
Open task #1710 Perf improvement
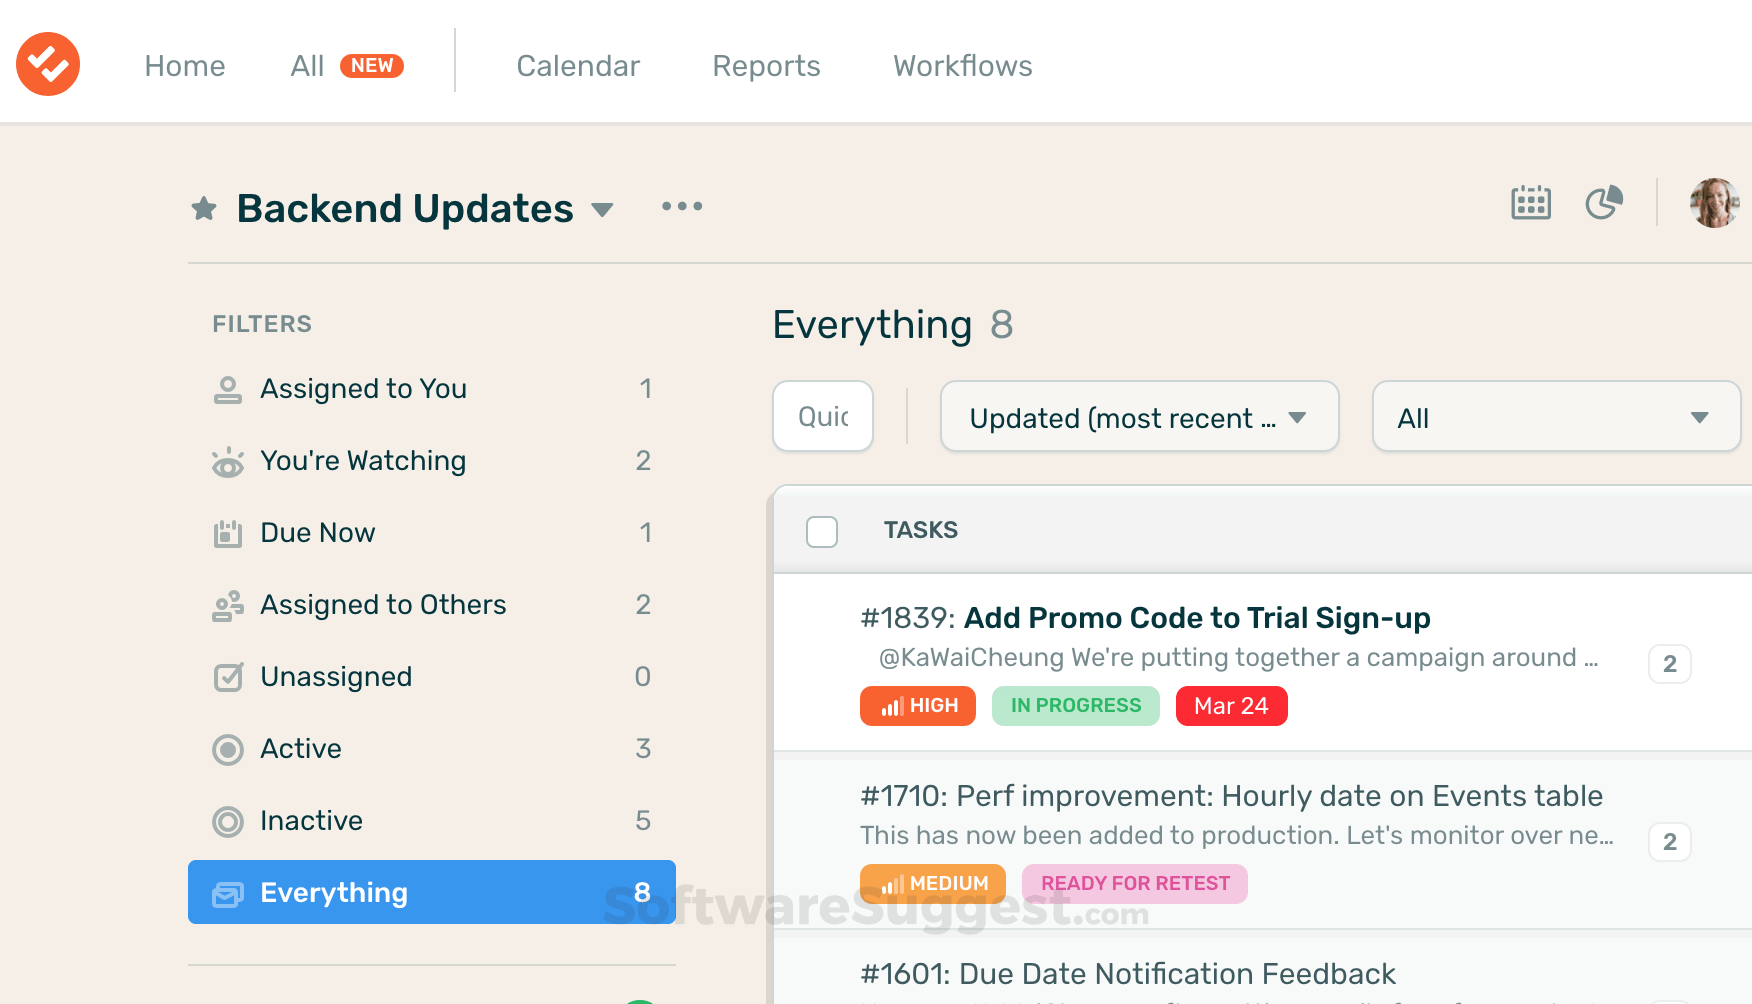[x=1230, y=796]
